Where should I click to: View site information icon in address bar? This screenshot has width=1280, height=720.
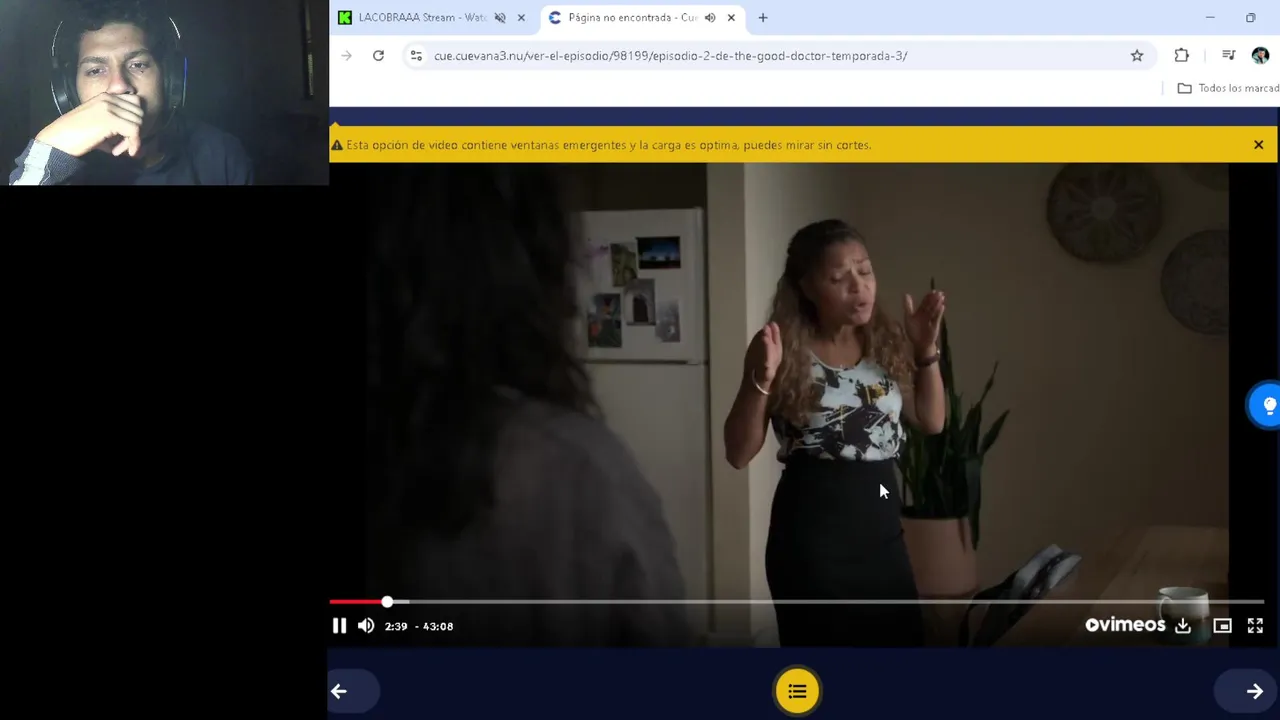(x=416, y=56)
